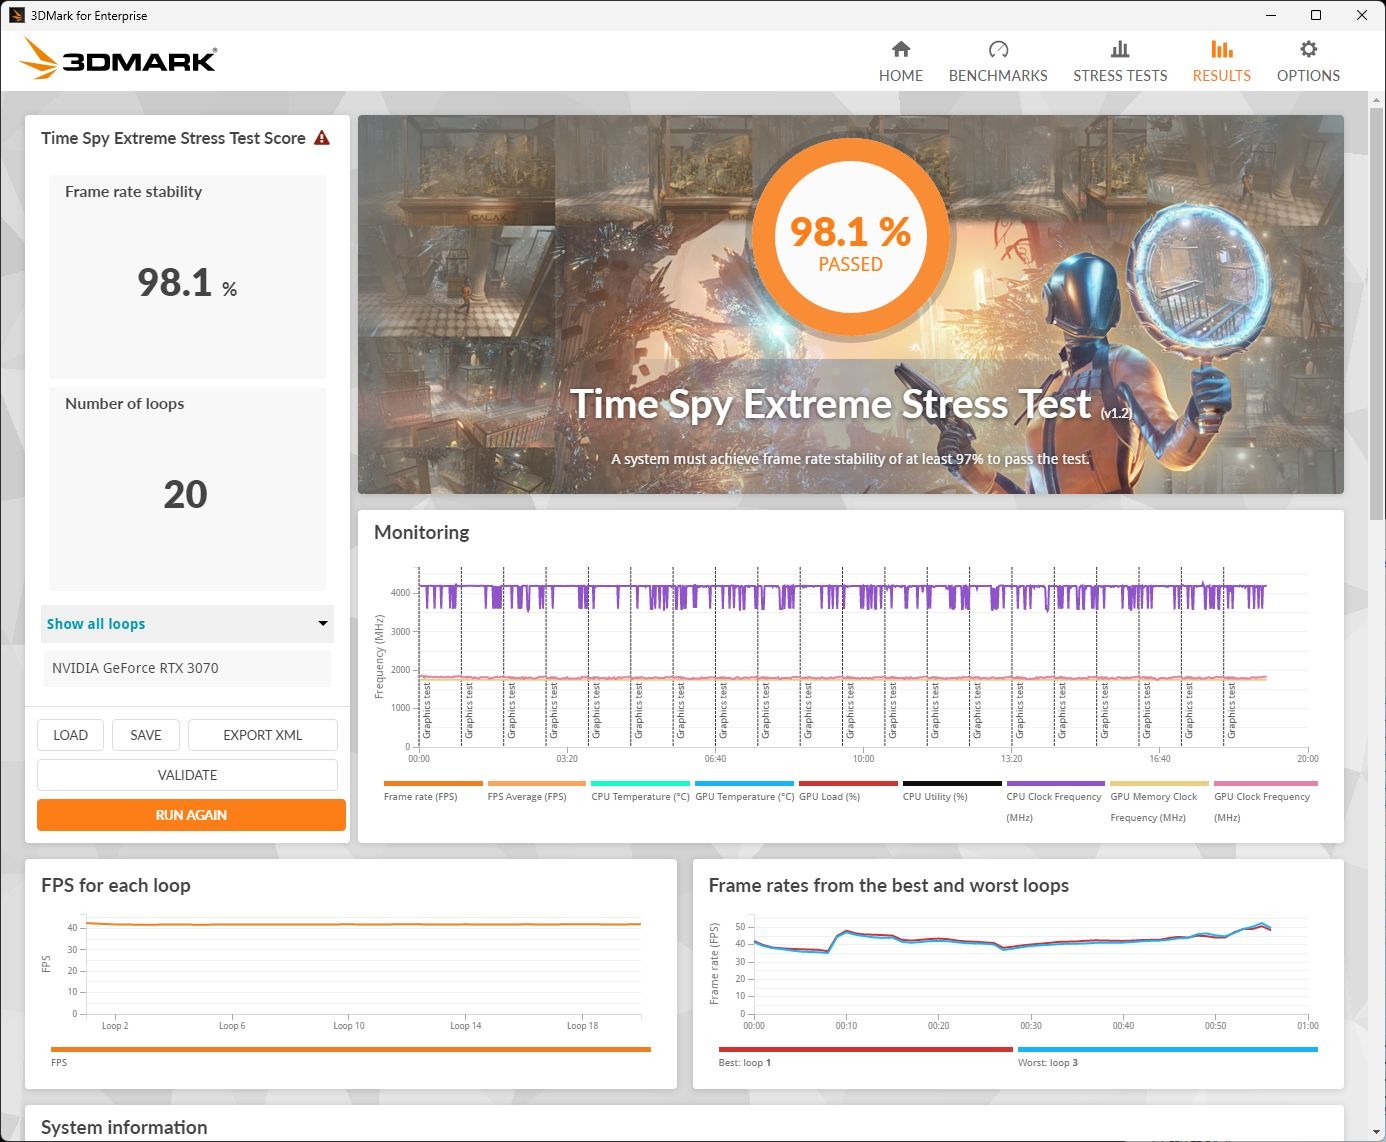Click Loop 10 label on FPS chart
1386x1142 pixels.
coord(349,1026)
